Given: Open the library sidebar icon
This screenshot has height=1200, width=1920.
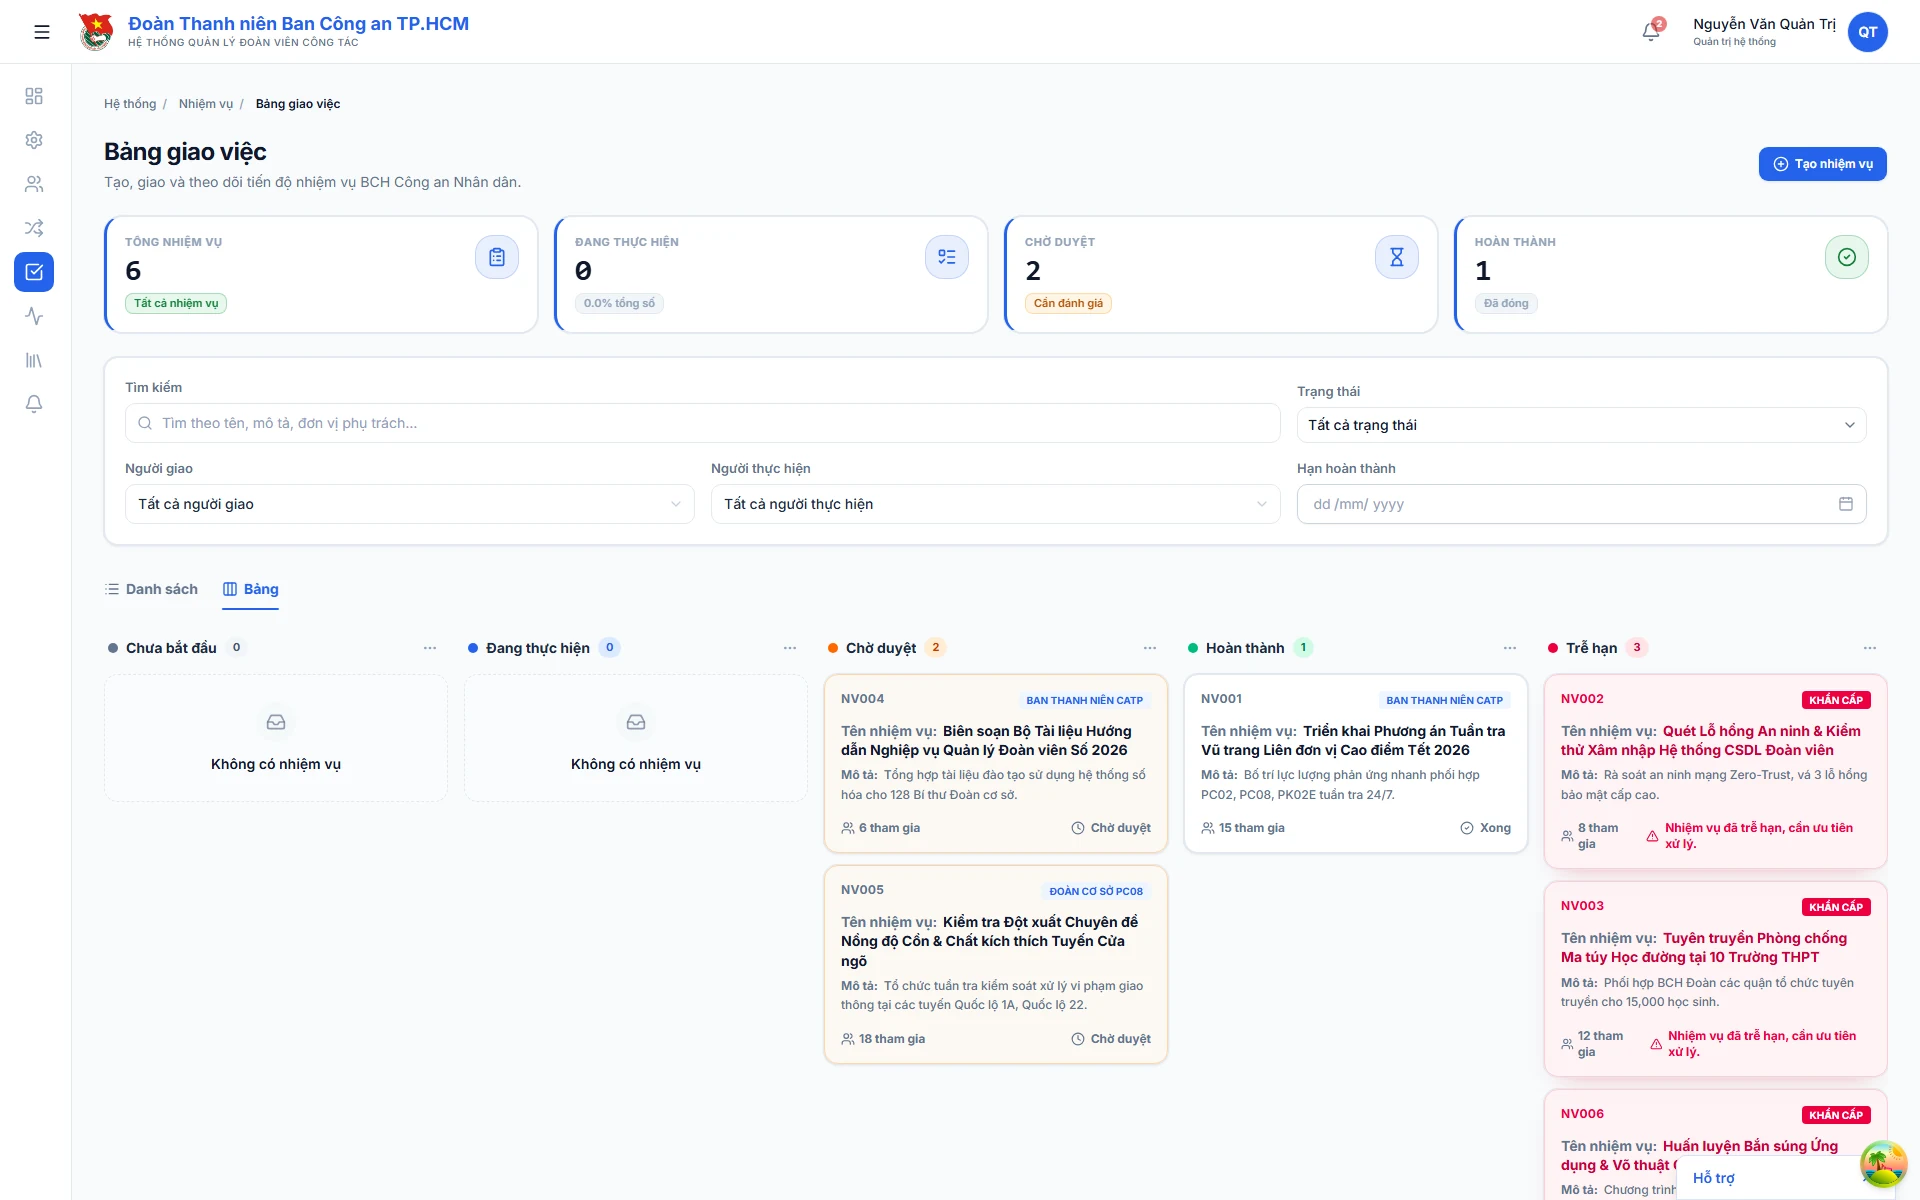Looking at the screenshot, I should 34,360.
